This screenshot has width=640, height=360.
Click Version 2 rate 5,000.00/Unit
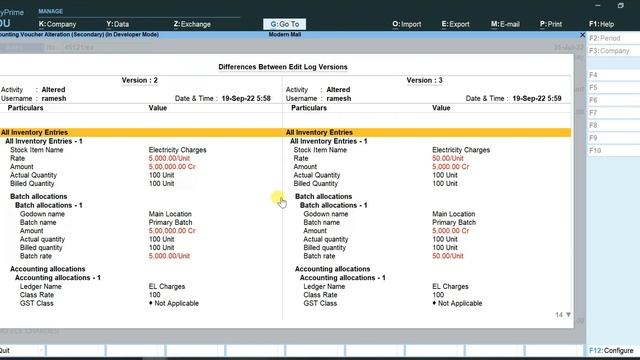click(x=169, y=158)
